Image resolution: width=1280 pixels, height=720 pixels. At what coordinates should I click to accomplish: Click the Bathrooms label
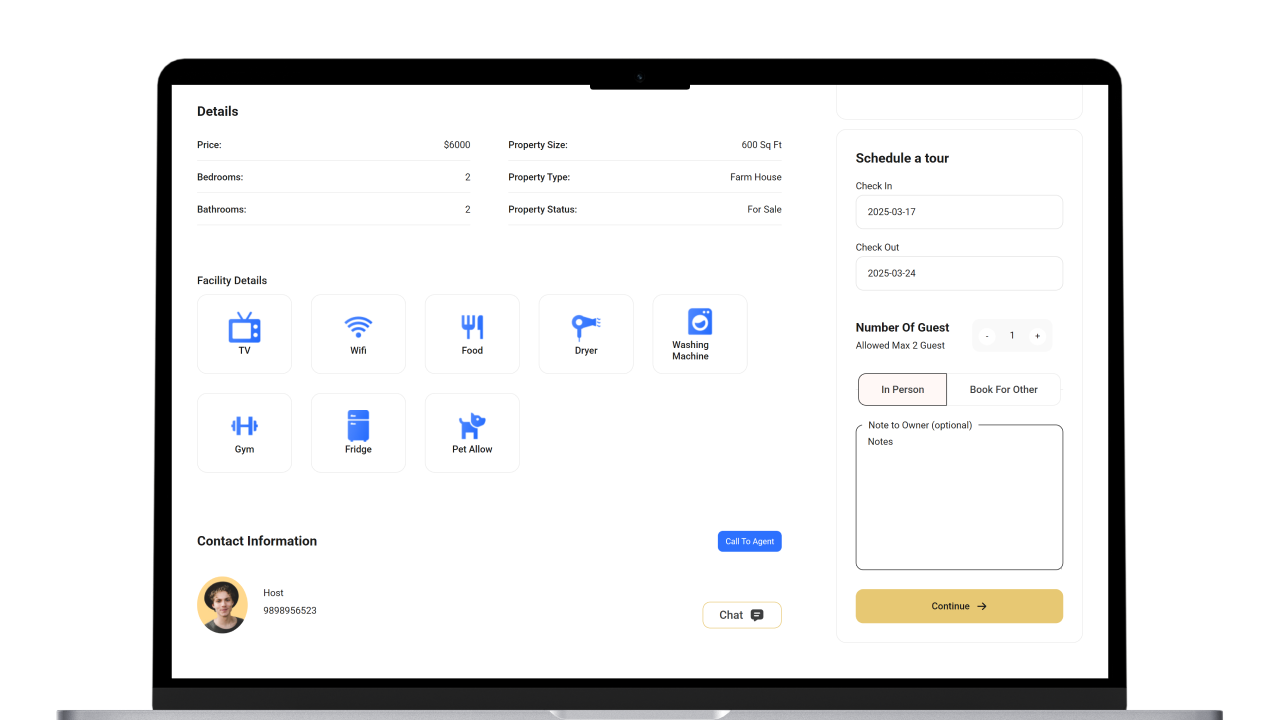click(x=221, y=209)
